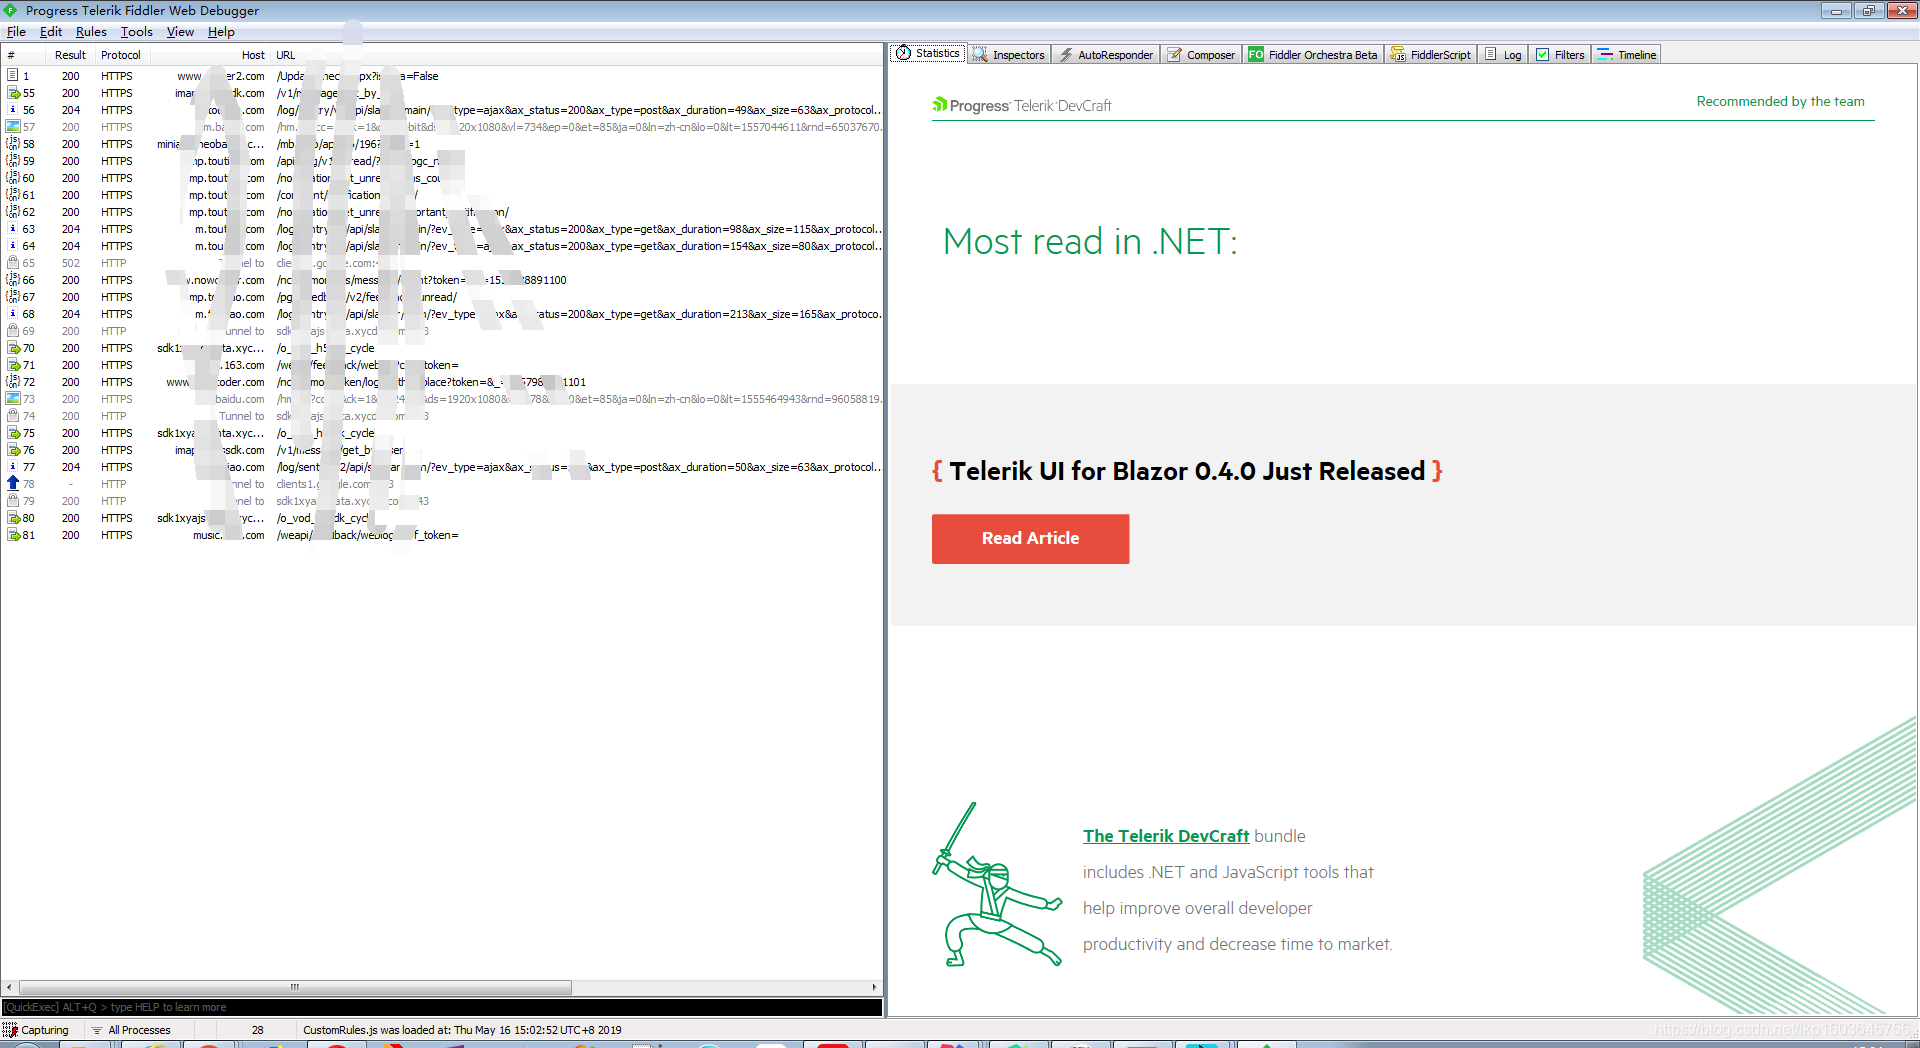Click the Recommended by the team link
This screenshot has height=1048, width=1920.
(1780, 101)
